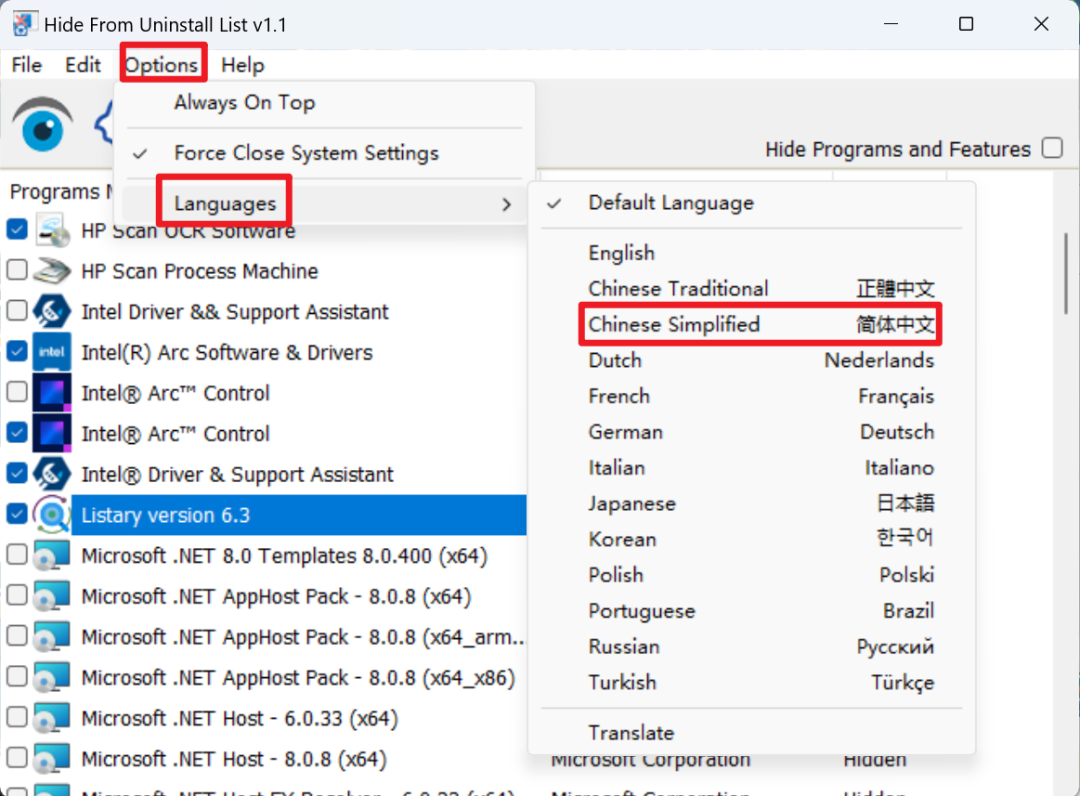
Task: Toggle Force Close System Settings
Action: point(324,153)
